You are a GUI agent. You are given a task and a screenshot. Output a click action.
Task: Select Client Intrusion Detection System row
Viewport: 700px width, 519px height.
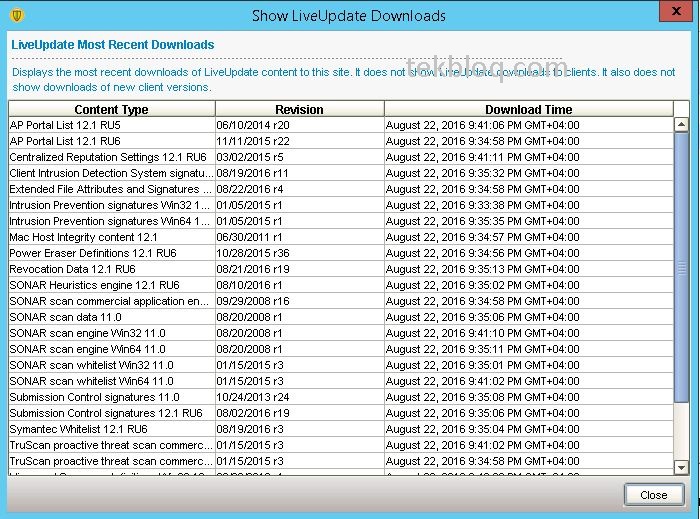(341, 173)
